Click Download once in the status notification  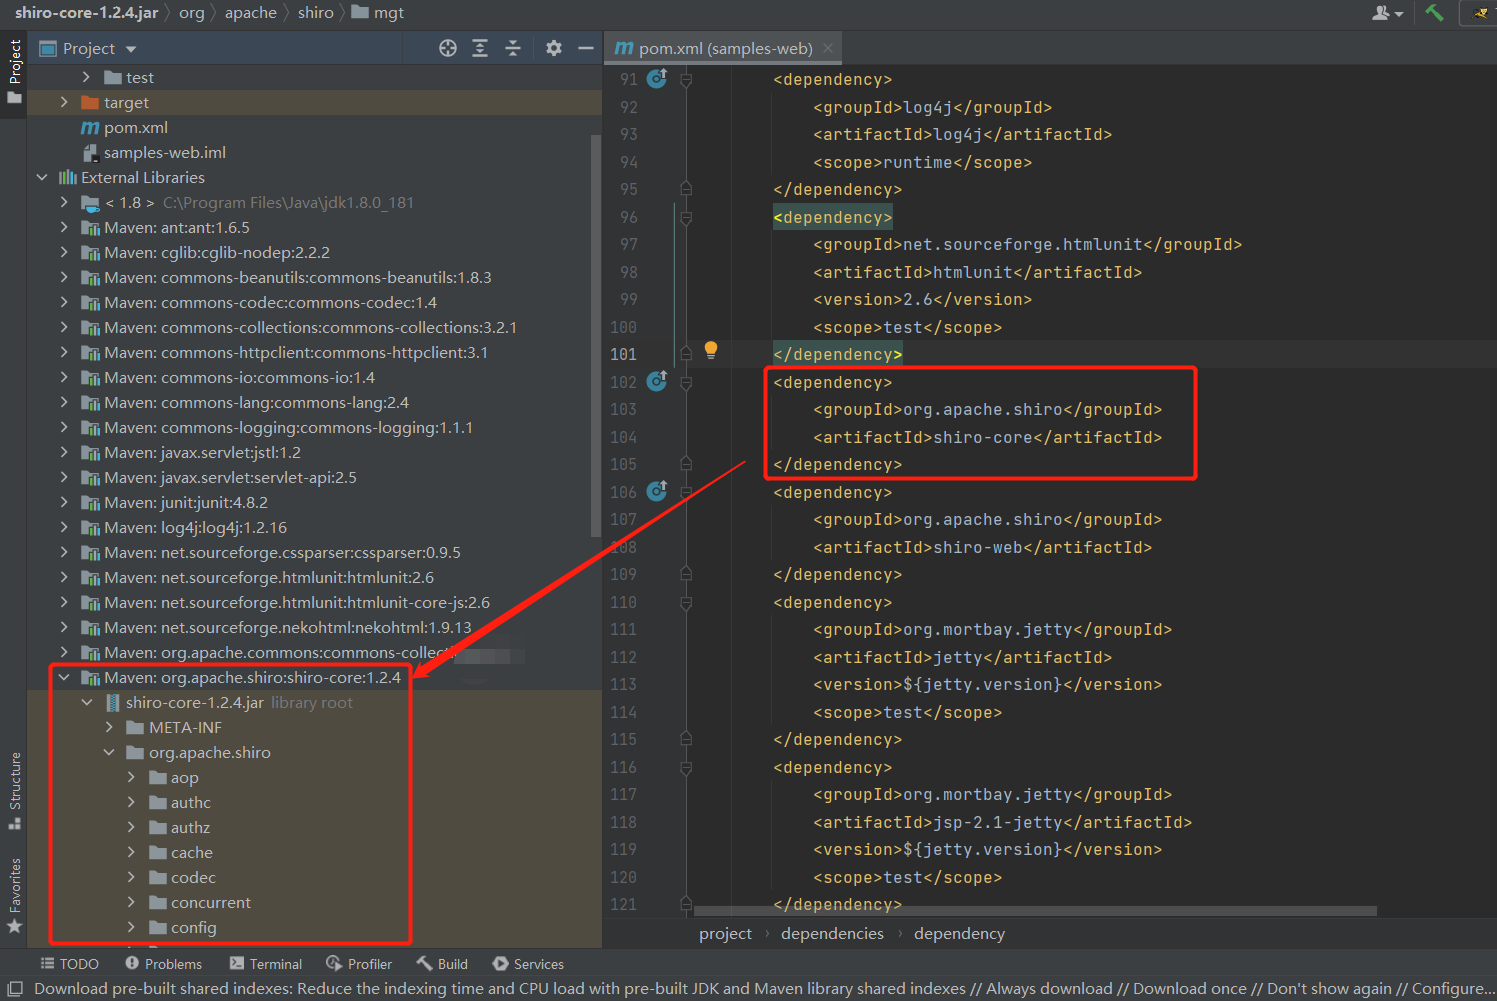(x=1190, y=988)
